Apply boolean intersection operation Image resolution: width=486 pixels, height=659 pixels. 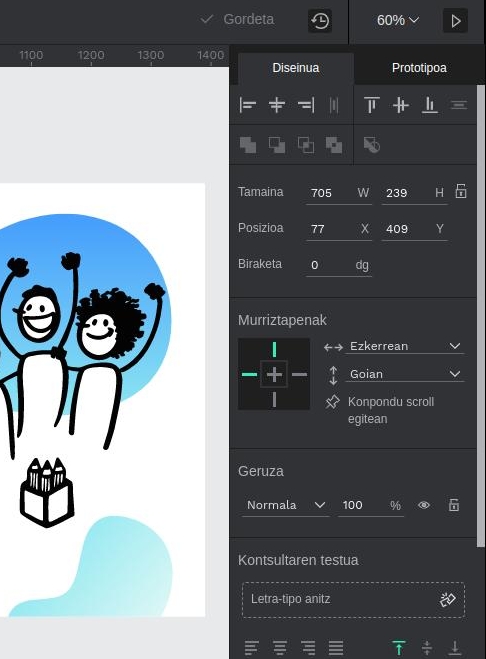[x=306, y=145]
